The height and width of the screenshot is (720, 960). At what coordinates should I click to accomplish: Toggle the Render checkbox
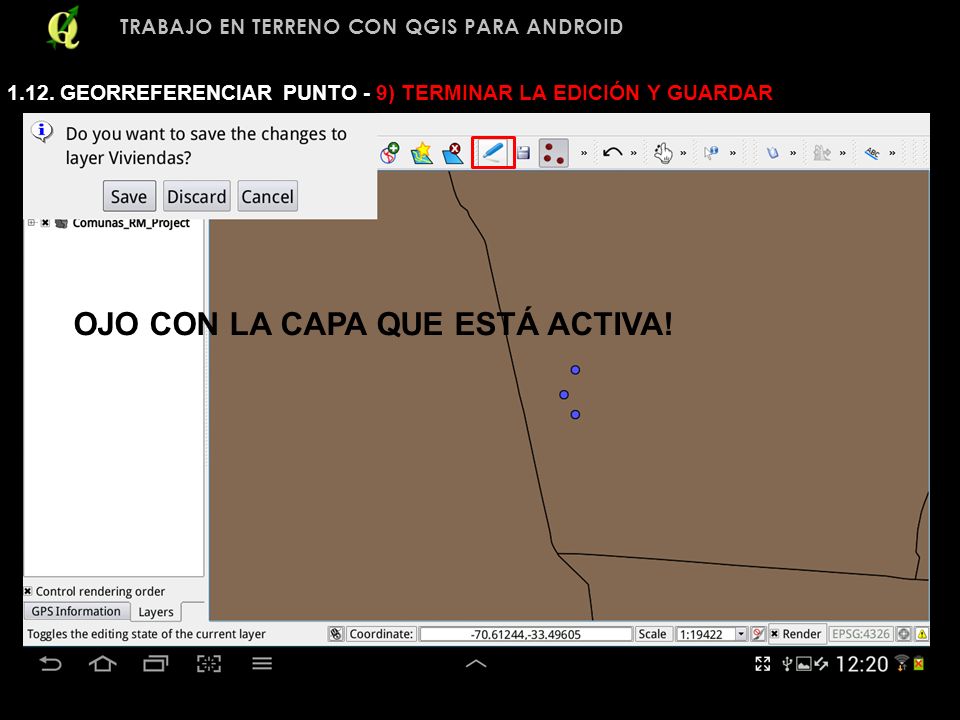click(774, 634)
